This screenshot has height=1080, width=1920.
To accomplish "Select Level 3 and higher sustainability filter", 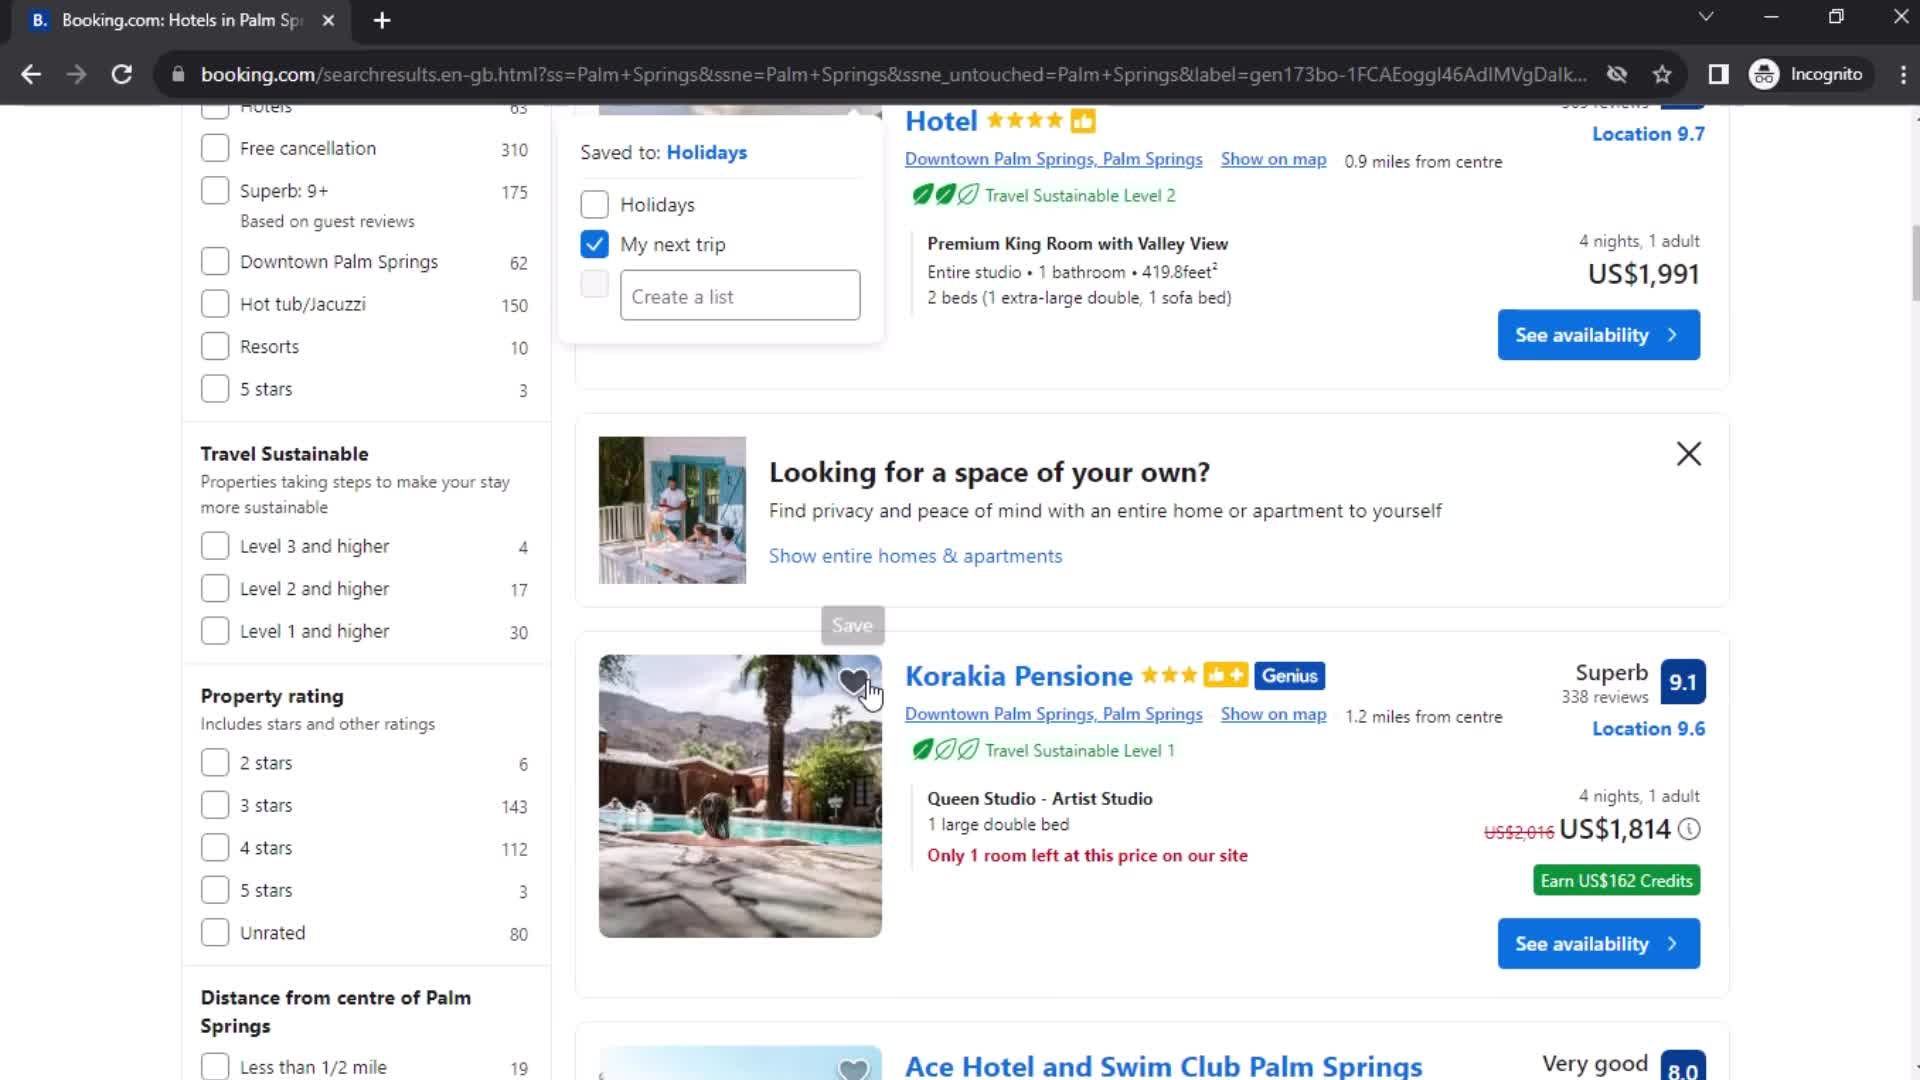I will 215,546.
